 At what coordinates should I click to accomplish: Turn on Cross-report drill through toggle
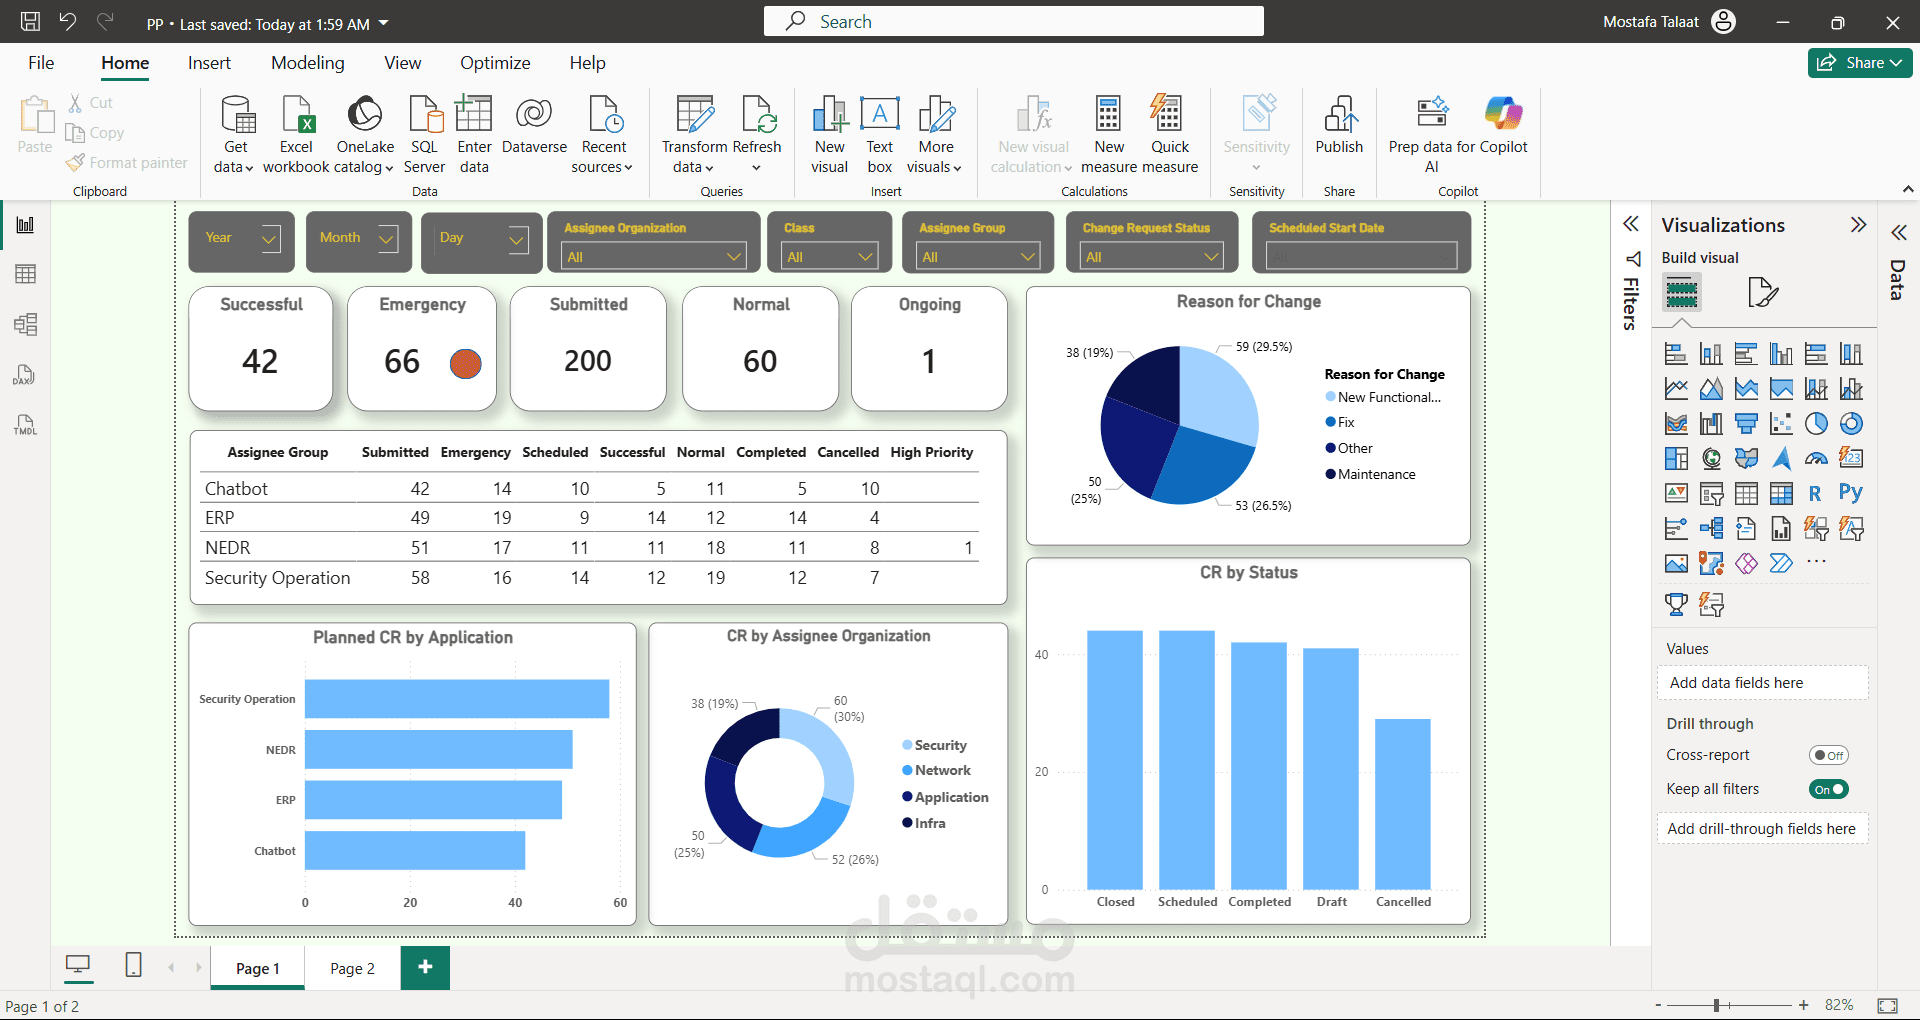pyautogui.click(x=1828, y=756)
